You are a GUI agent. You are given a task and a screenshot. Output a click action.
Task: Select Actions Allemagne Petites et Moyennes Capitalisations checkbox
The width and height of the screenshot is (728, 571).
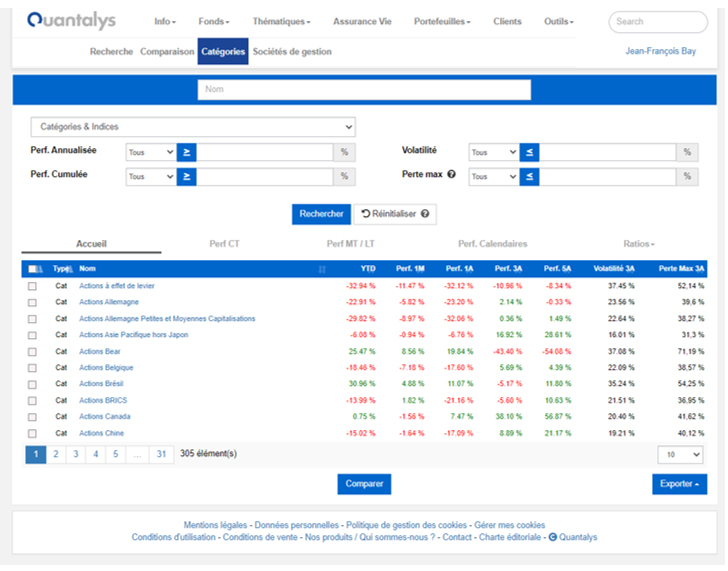point(32,319)
